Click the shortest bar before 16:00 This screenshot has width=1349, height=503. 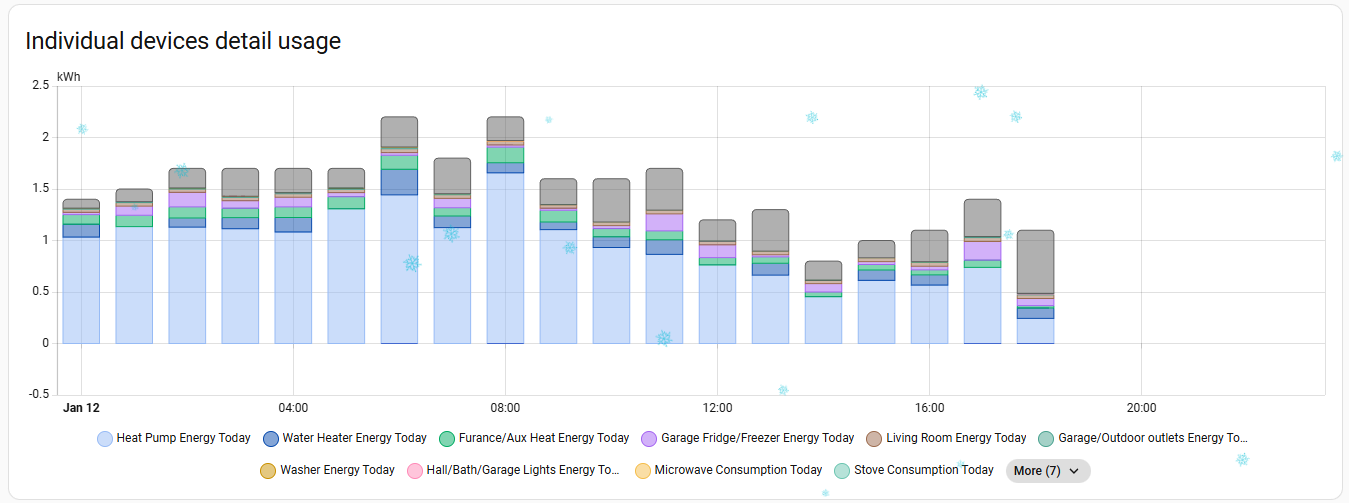tap(823, 310)
